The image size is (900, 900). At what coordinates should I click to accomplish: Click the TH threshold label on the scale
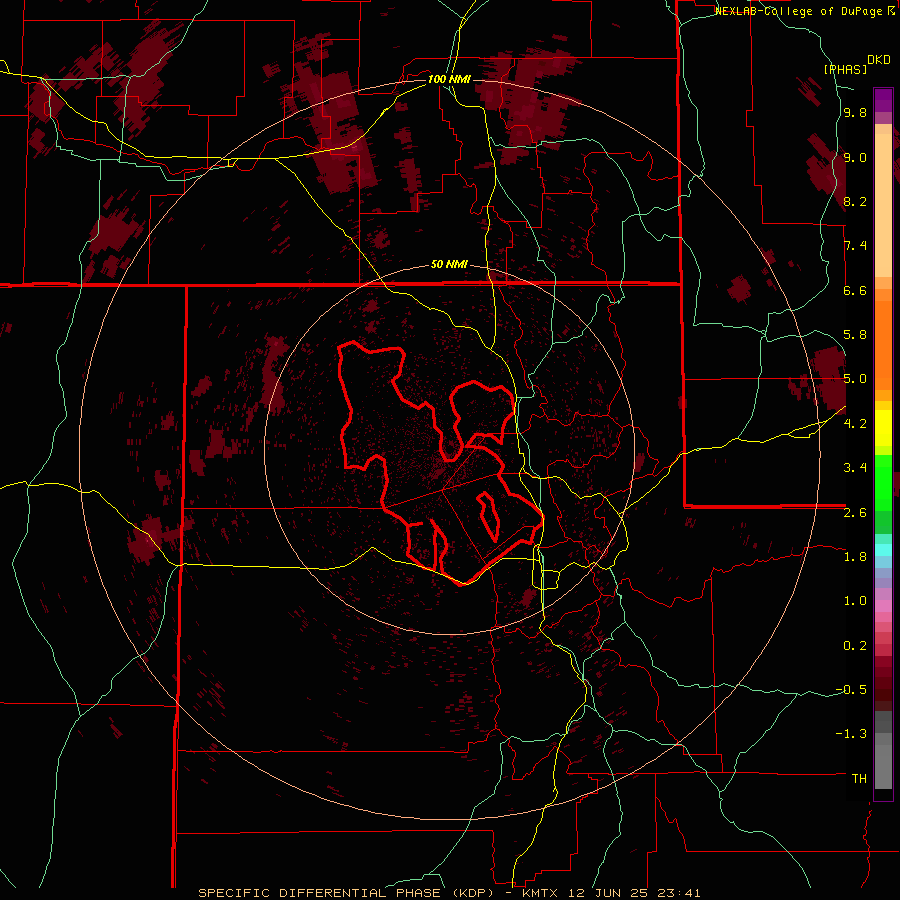pos(859,778)
